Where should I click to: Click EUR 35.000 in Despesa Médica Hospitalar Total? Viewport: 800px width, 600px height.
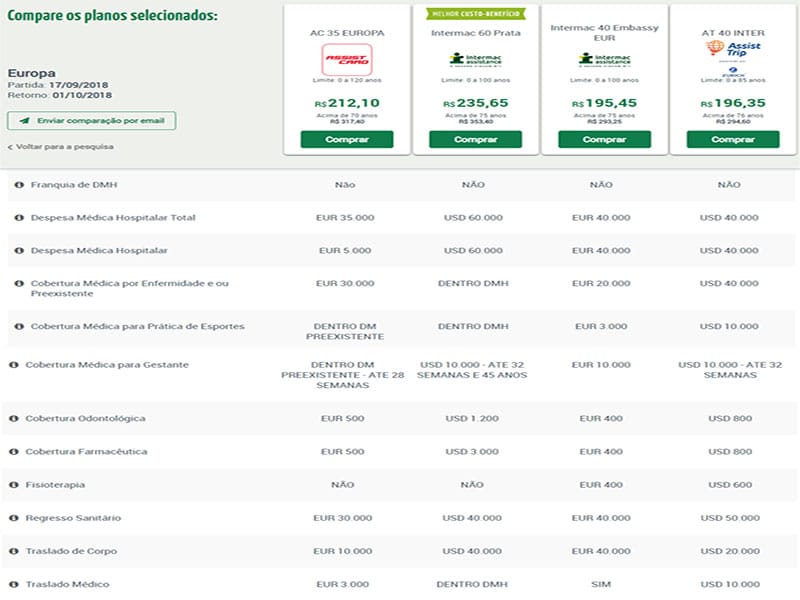click(x=345, y=217)
